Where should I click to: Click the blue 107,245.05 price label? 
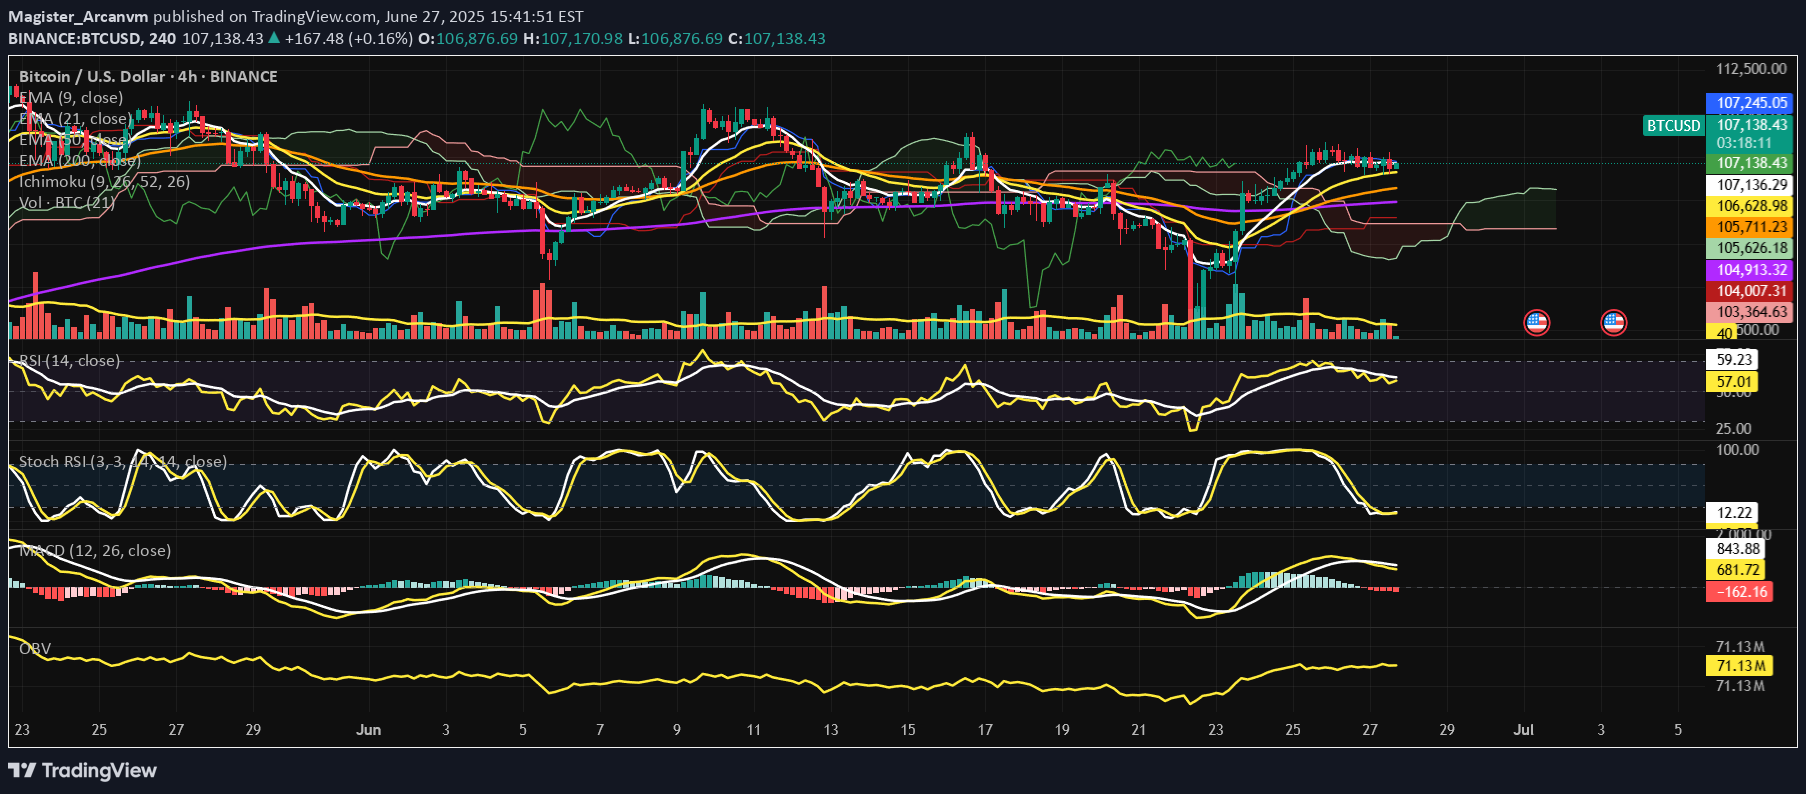pyautogui.click(x=1751, y=103)
